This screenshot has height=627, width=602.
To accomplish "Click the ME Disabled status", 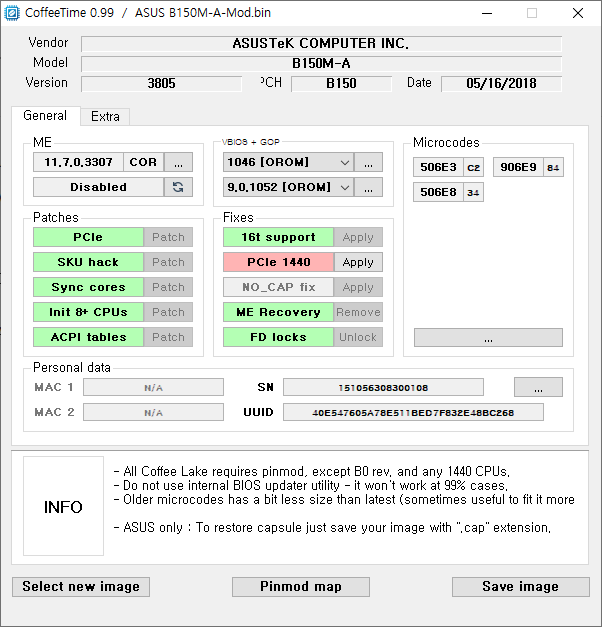I will coord(98,187).
